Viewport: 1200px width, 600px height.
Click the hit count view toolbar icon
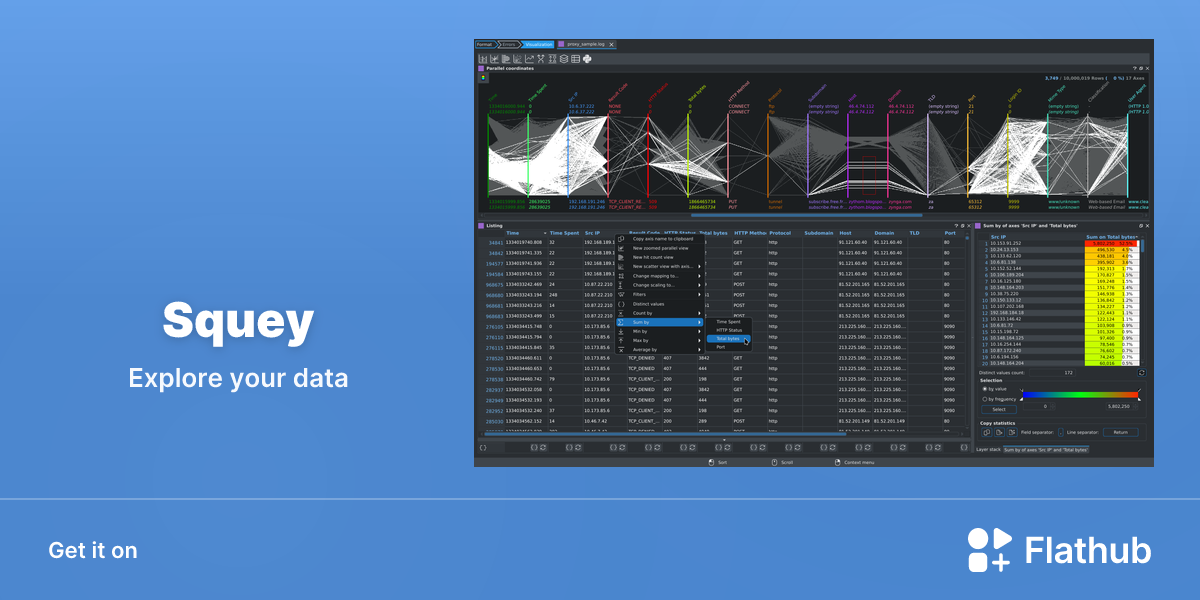(x=506, y=59)
